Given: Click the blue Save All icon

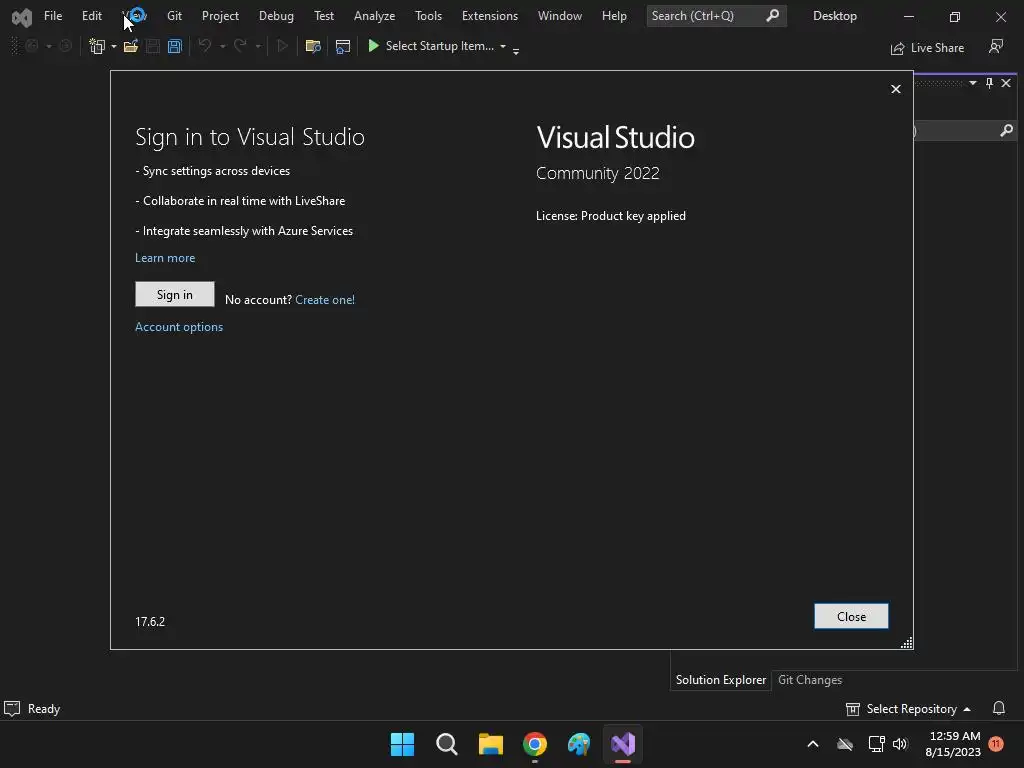Looking at the screenshot, I should 174,46.
